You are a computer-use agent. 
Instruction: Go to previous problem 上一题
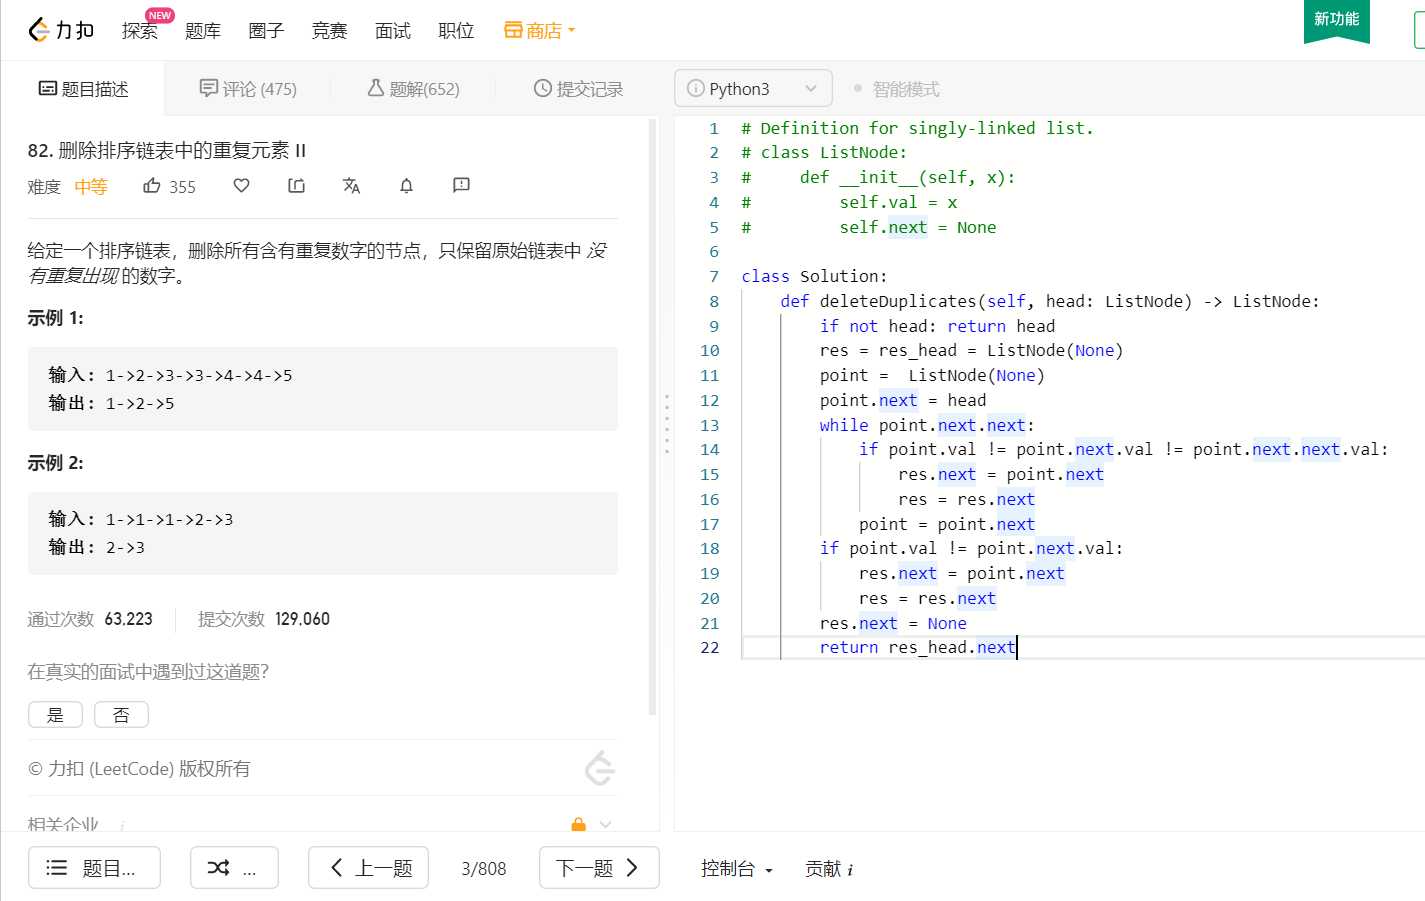point(368,867)
